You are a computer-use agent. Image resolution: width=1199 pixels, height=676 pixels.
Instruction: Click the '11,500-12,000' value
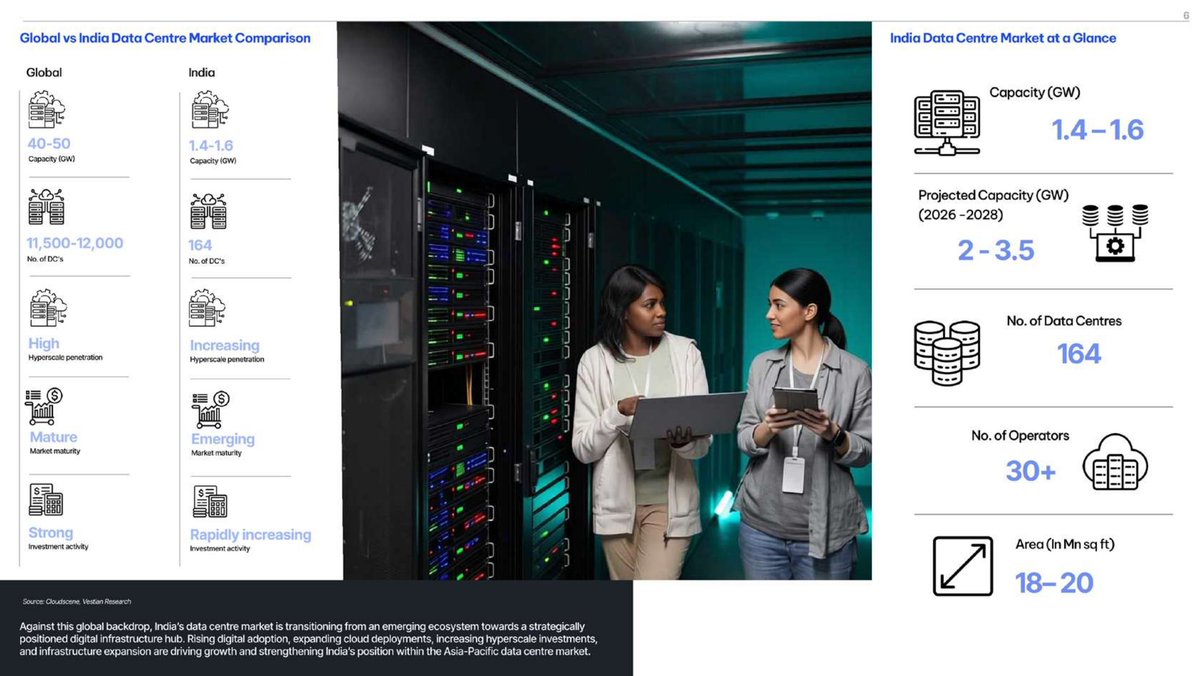[x=75, y=243]
